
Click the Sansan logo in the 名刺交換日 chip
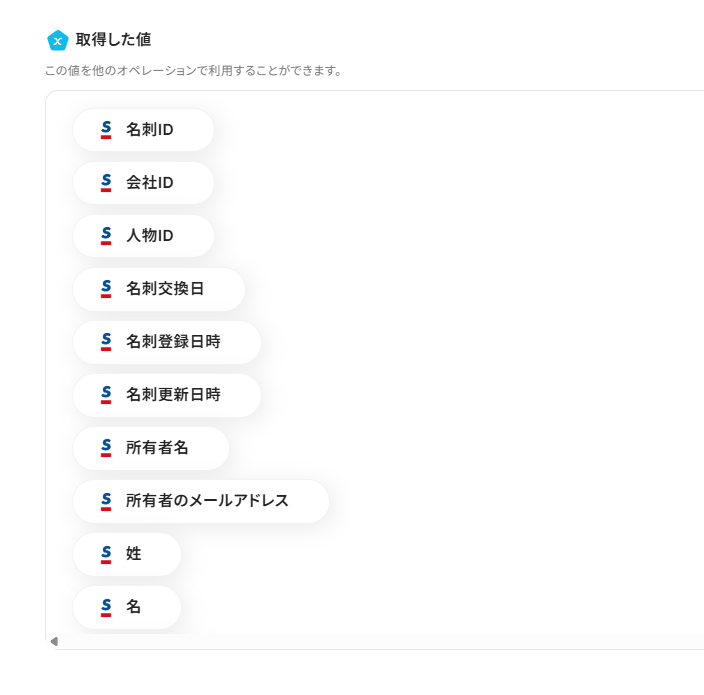106,289
